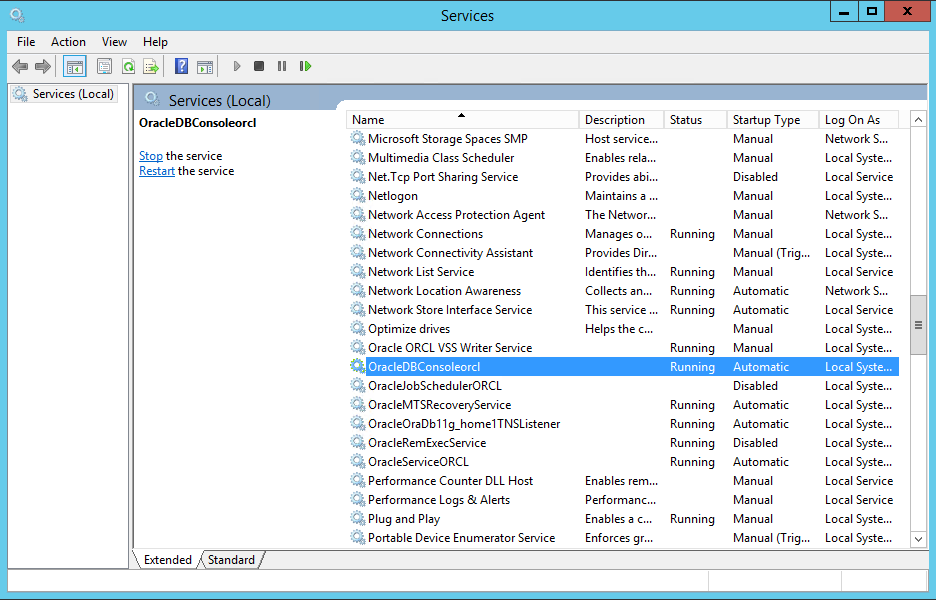Sort by the Log On As column
The height and width of the screenshot is (600, 936).
pos(858,119)
